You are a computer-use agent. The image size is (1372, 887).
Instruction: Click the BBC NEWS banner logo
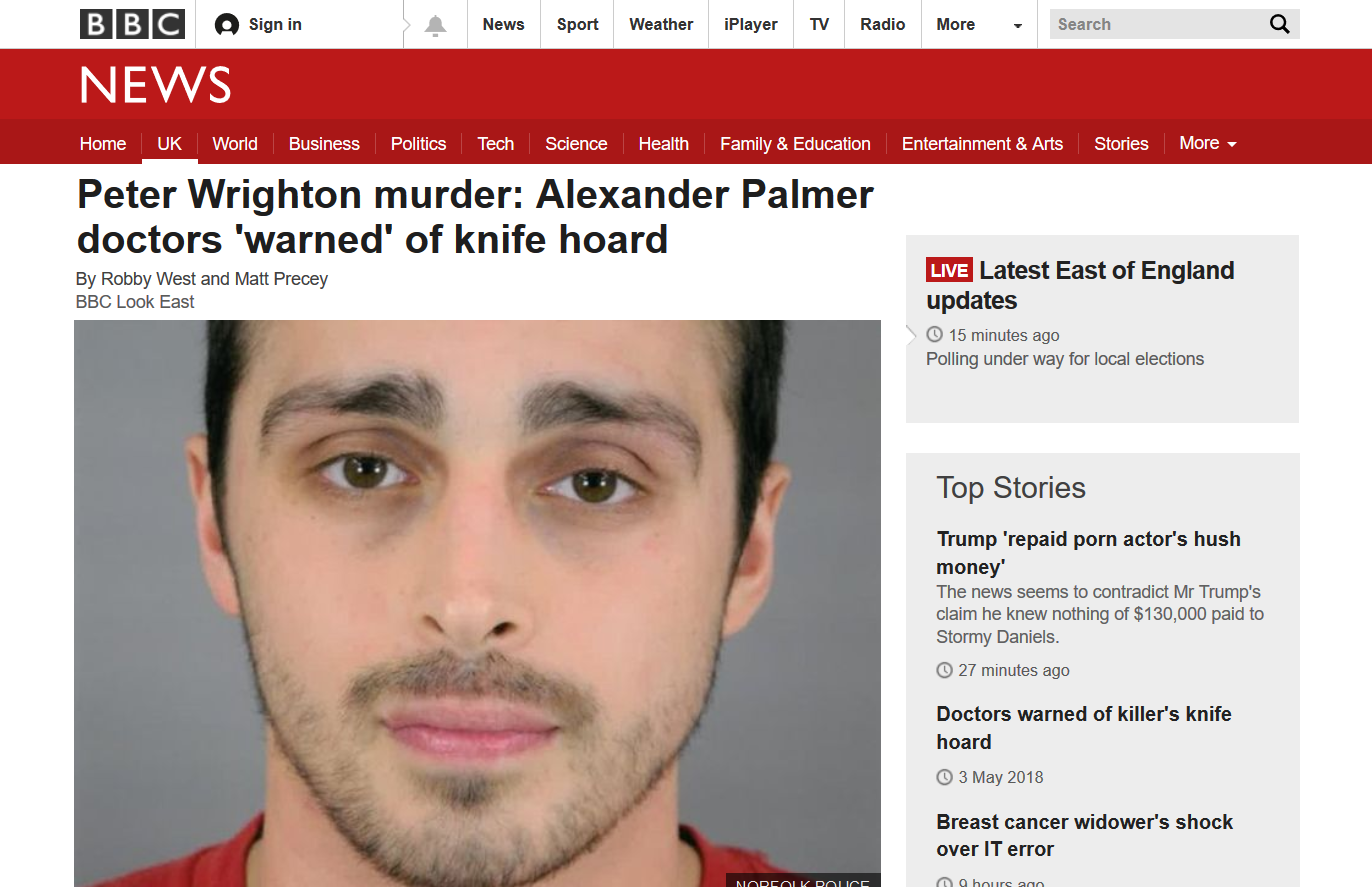(156, 86)
